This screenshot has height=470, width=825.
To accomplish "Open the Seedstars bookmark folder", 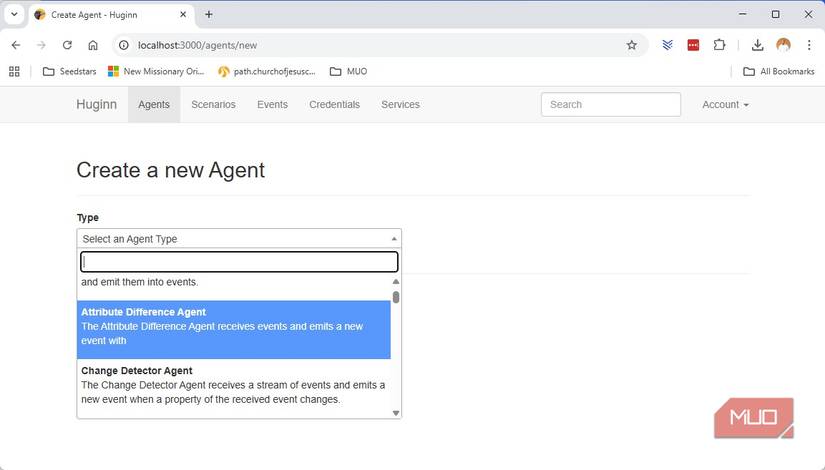I will pos(69,72).
